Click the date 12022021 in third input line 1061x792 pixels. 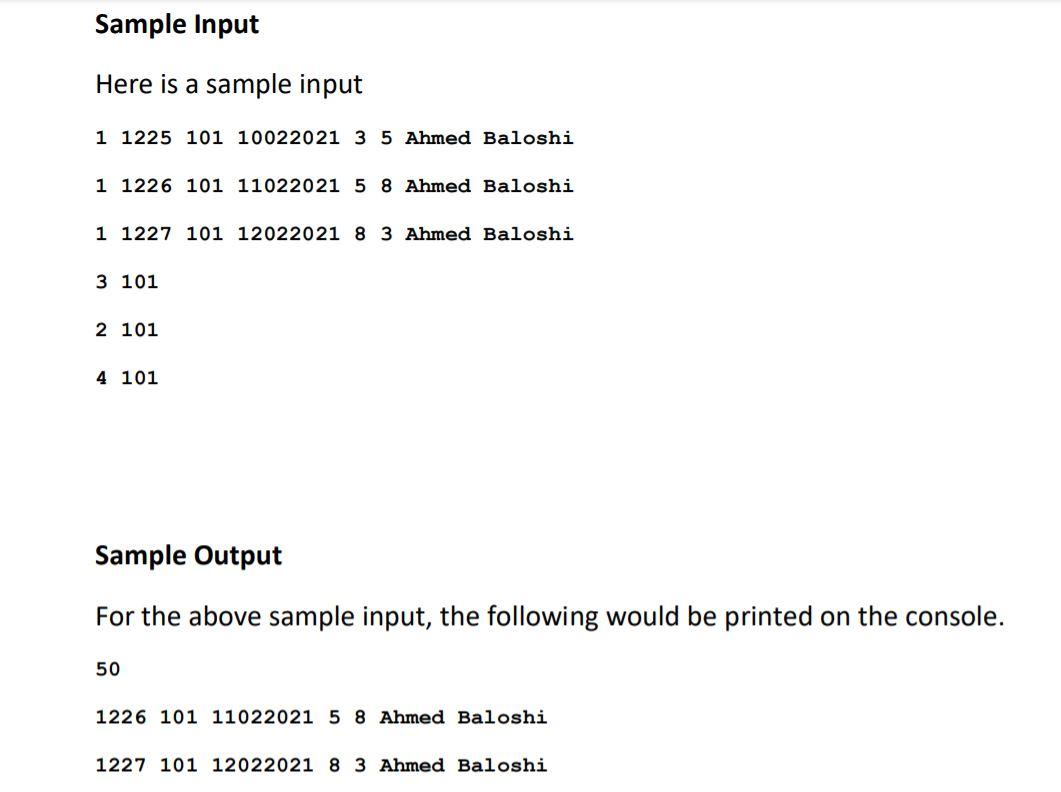pyautogui.click(x=288, y=234)
